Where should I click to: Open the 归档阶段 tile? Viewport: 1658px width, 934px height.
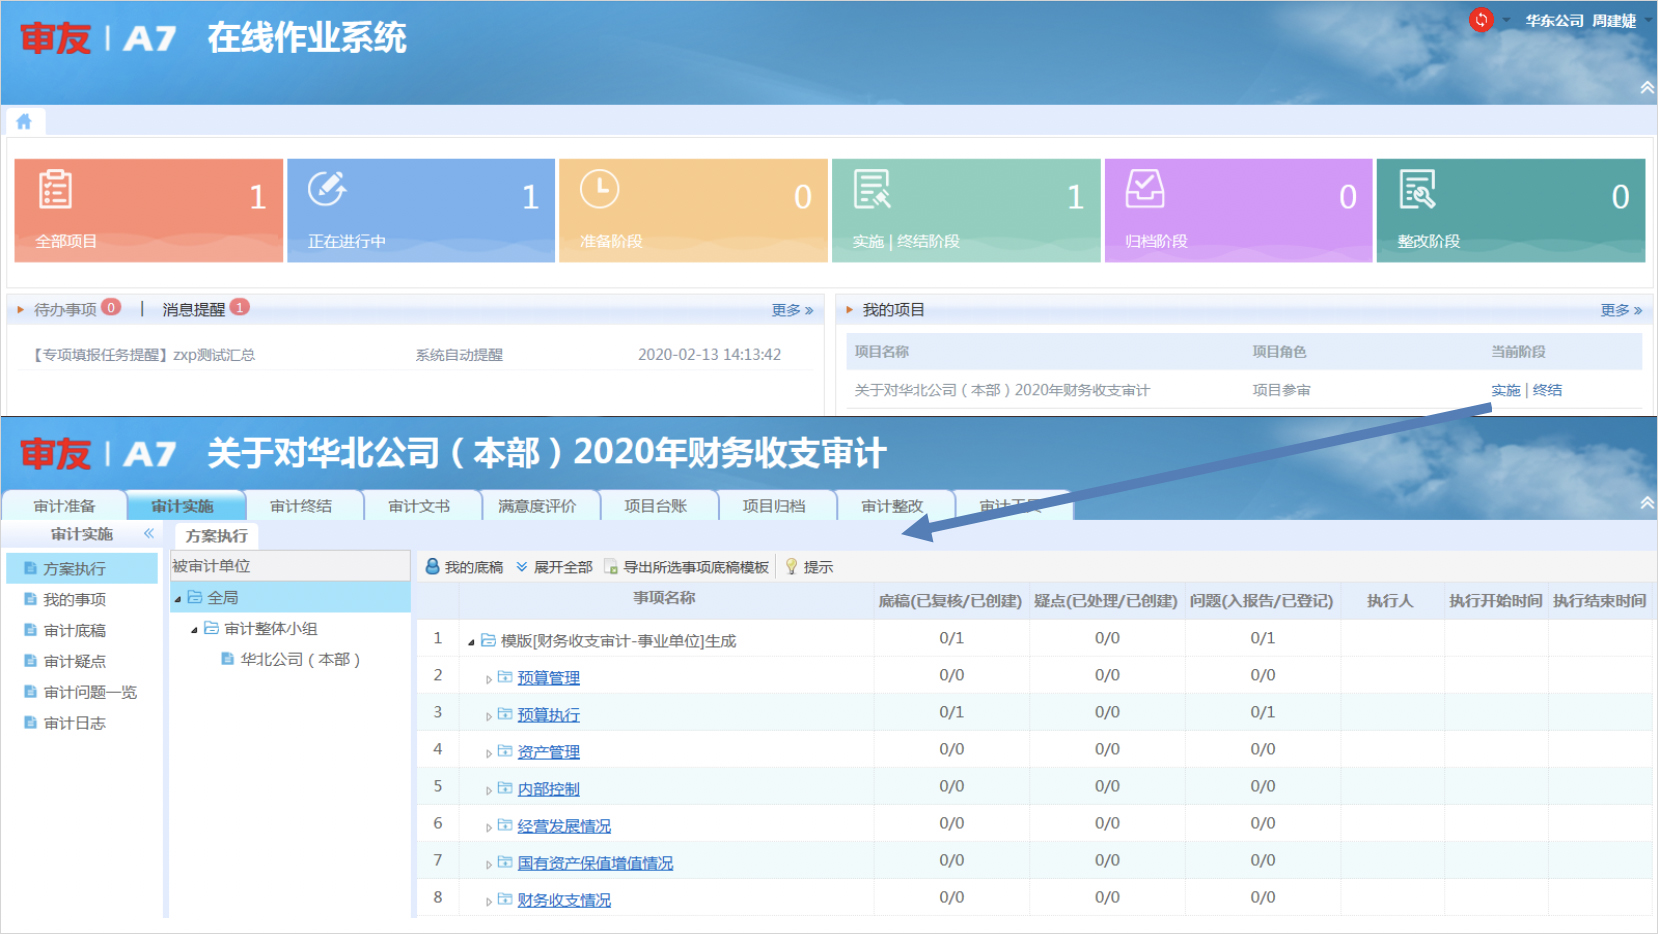(x=1238, y=210)
